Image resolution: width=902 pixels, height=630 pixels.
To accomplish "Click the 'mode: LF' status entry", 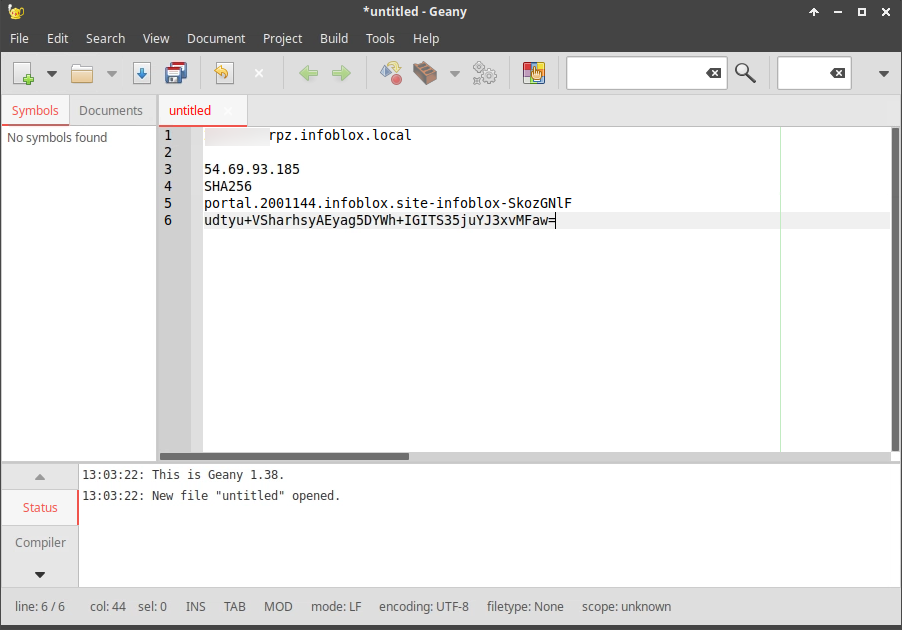I will pyautogui.click(x=336, y=606).
